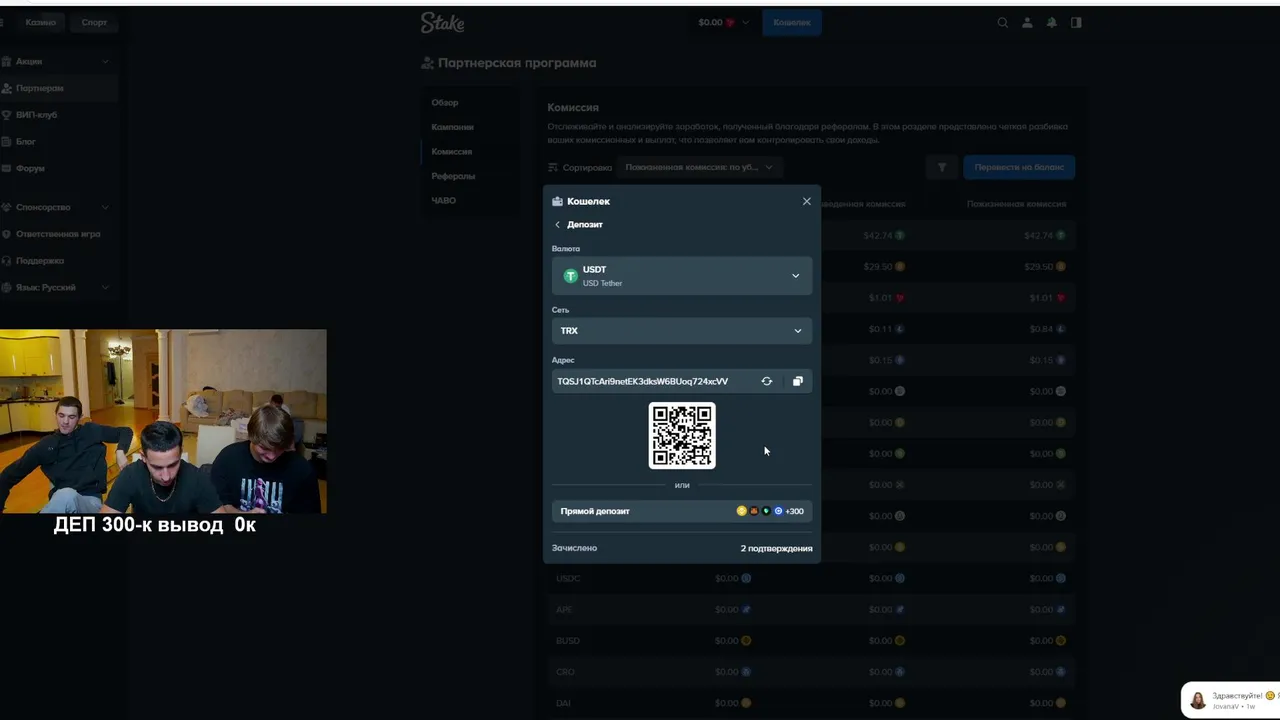The image size is (1280, 720).
Task: Open Прямой депозит option
Action: coord(682,511)
